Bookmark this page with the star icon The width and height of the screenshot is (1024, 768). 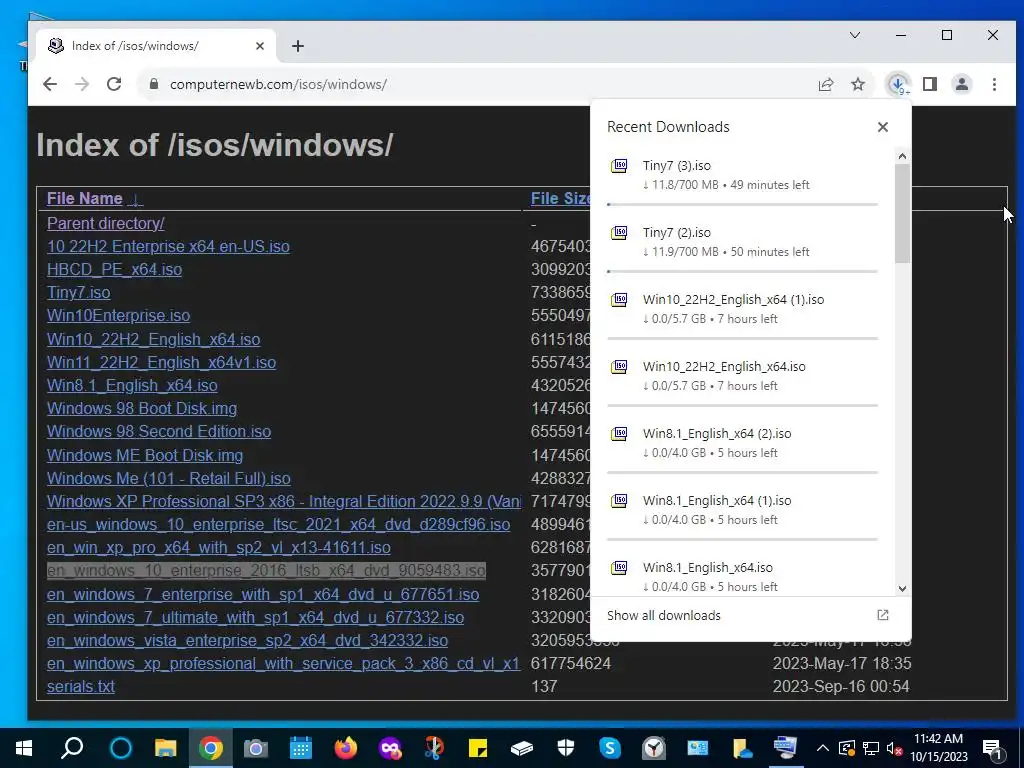pos(858,84)
